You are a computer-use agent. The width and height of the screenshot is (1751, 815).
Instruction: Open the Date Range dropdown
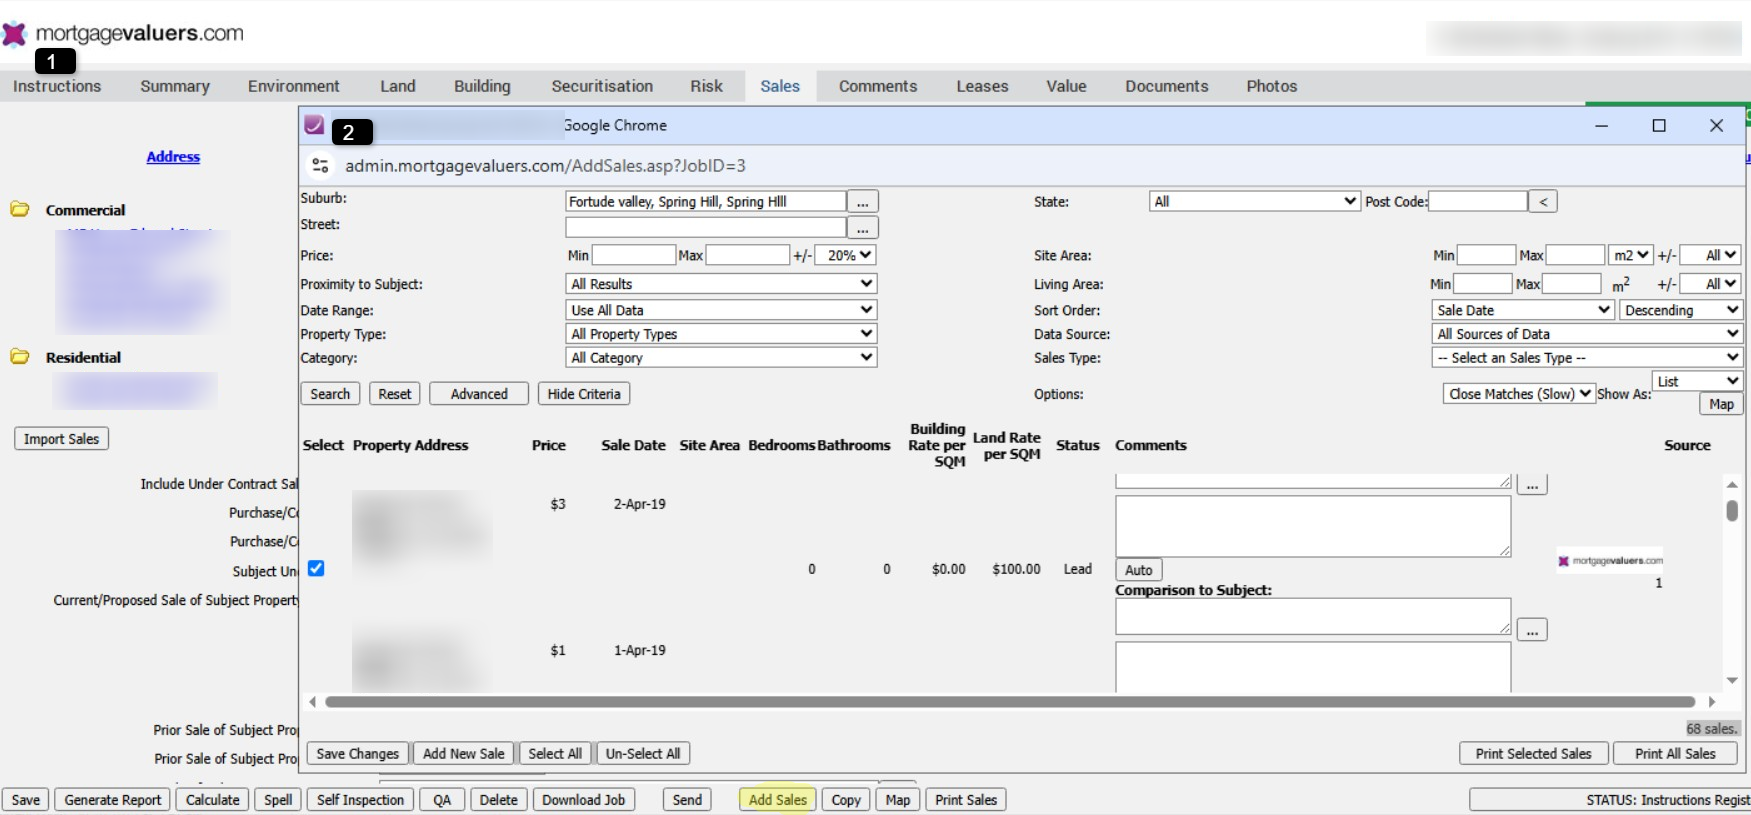point(721,310)
